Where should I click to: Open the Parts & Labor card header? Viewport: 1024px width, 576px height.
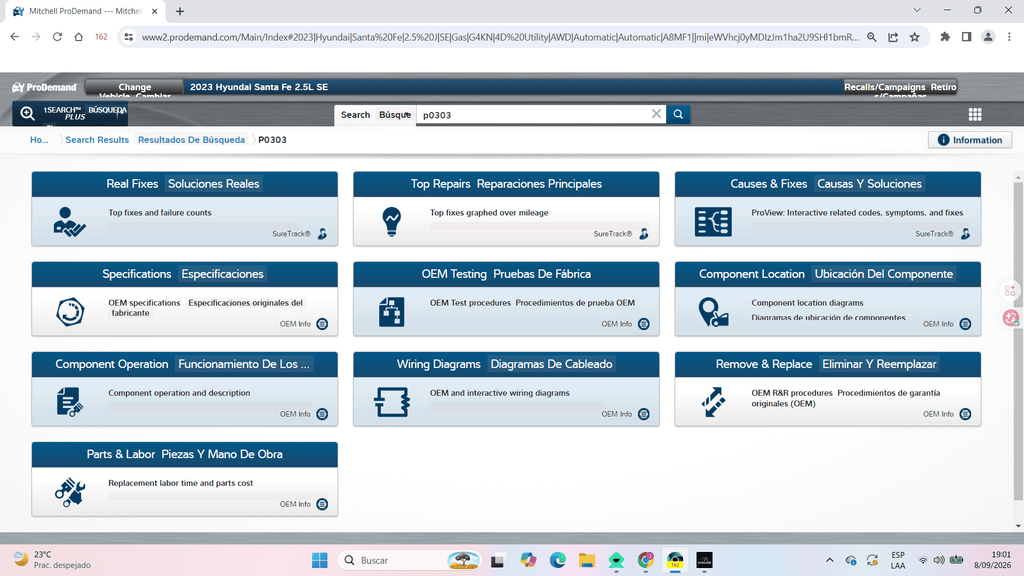tap(185, 455)
